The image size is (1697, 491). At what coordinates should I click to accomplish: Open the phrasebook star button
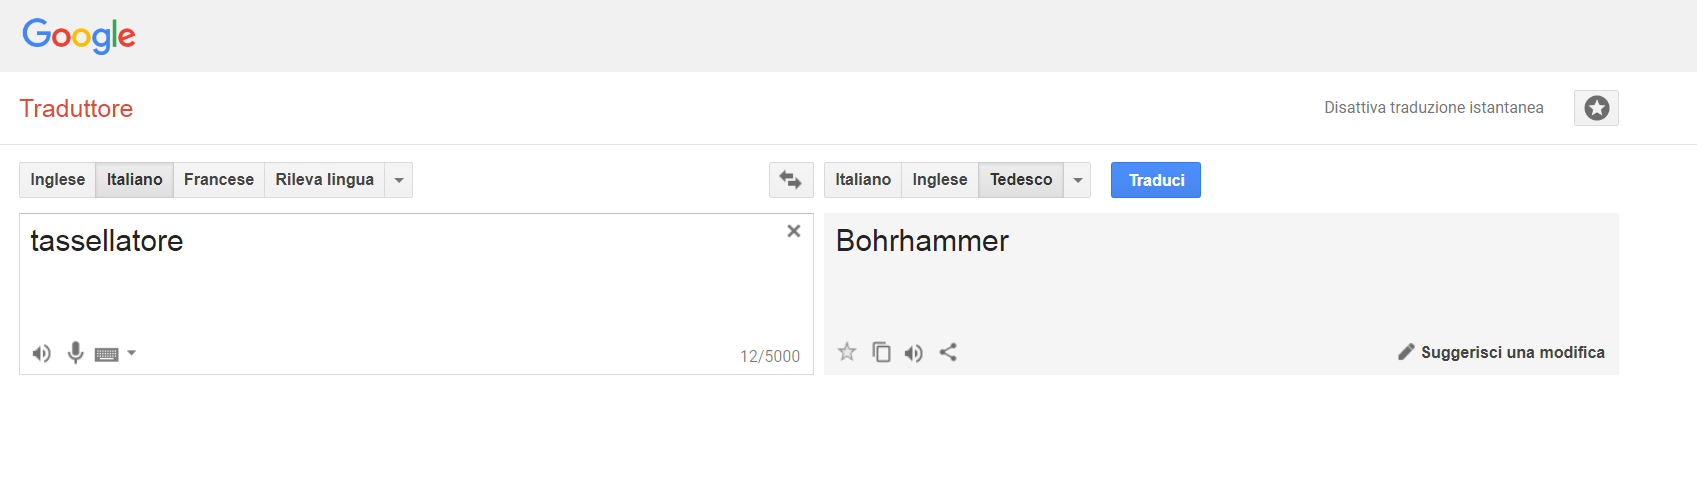pyautogui.click(x=1596, y=108)
